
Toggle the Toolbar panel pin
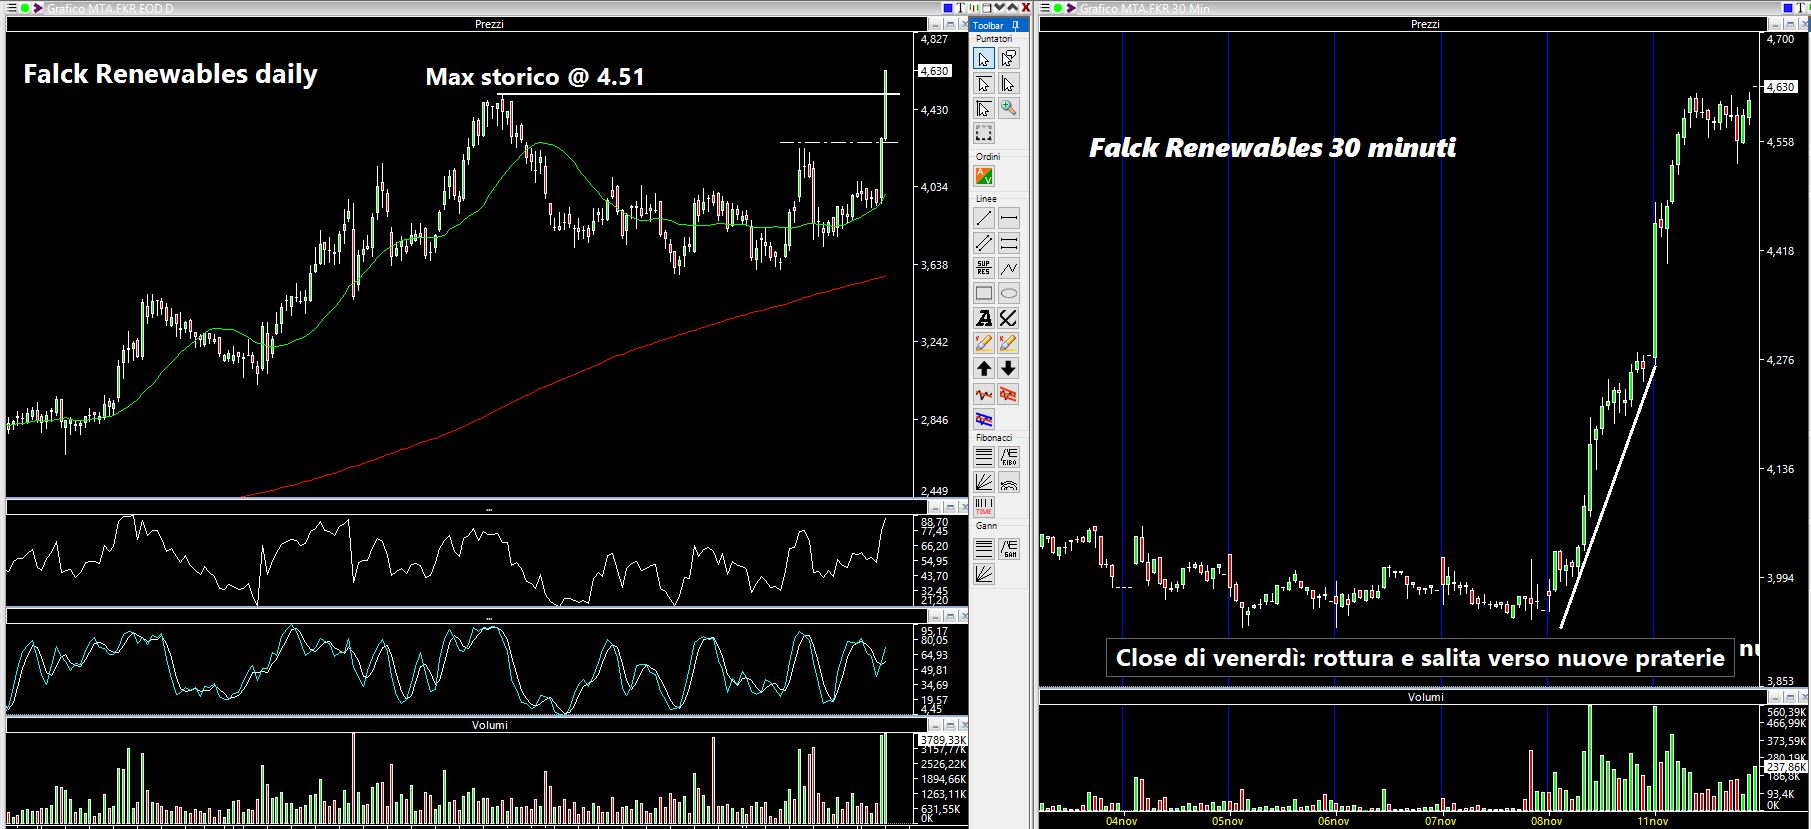pyautogui.click(x=1015, y=25)
